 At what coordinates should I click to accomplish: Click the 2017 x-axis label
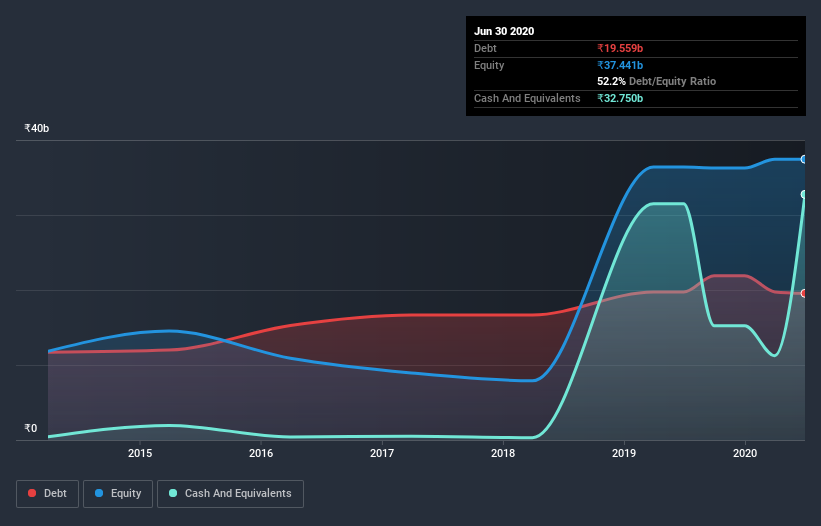[x=382, y=453]
